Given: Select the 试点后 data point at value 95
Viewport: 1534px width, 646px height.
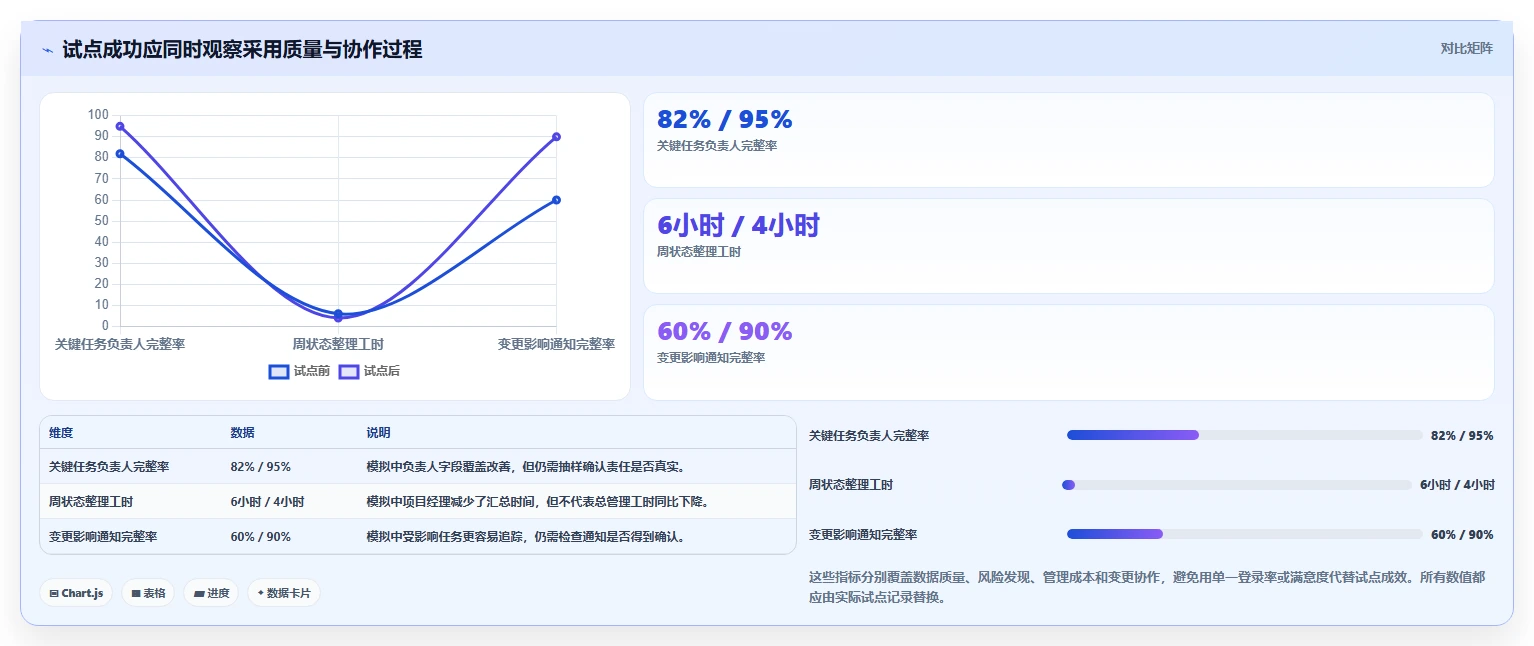Looking at the screenshot, I should 120,126.
